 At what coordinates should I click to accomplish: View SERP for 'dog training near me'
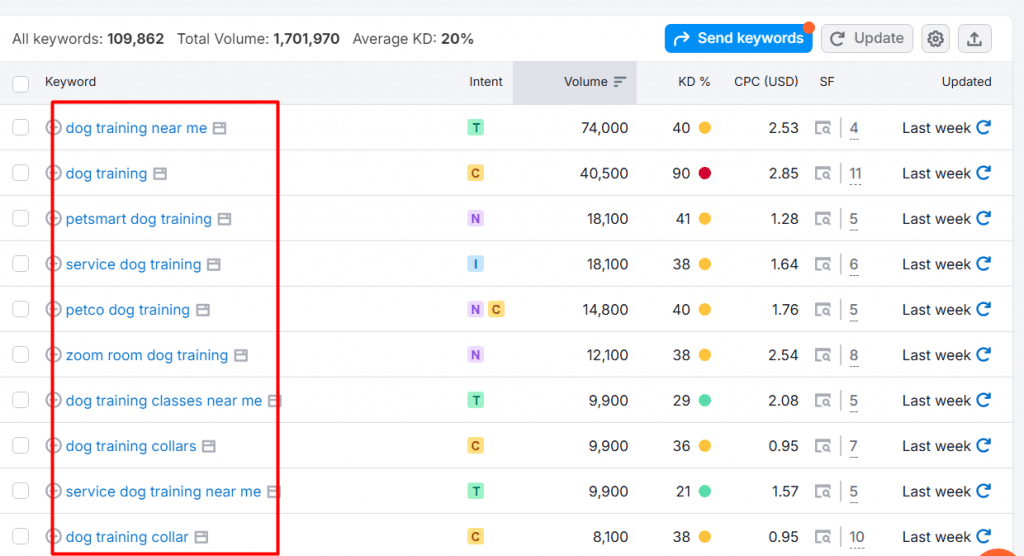point(823,128)
